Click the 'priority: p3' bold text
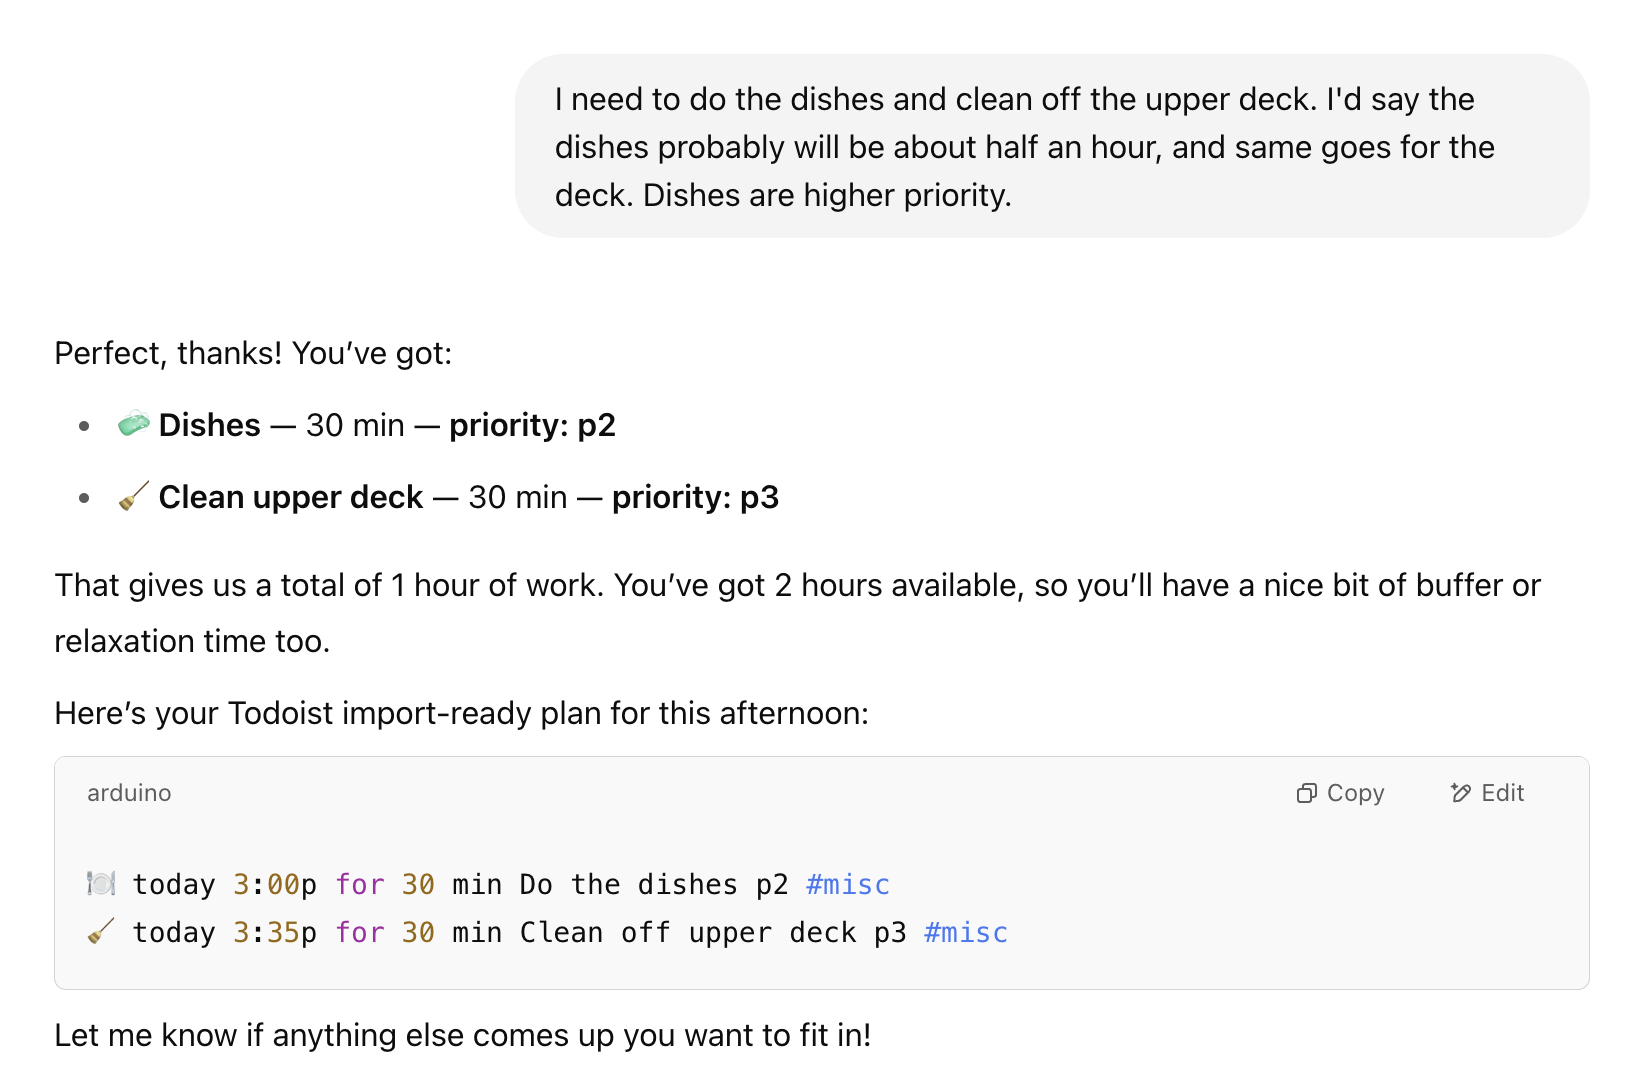This screenshot has width=1630, height=1084. (x=695, y=497)
